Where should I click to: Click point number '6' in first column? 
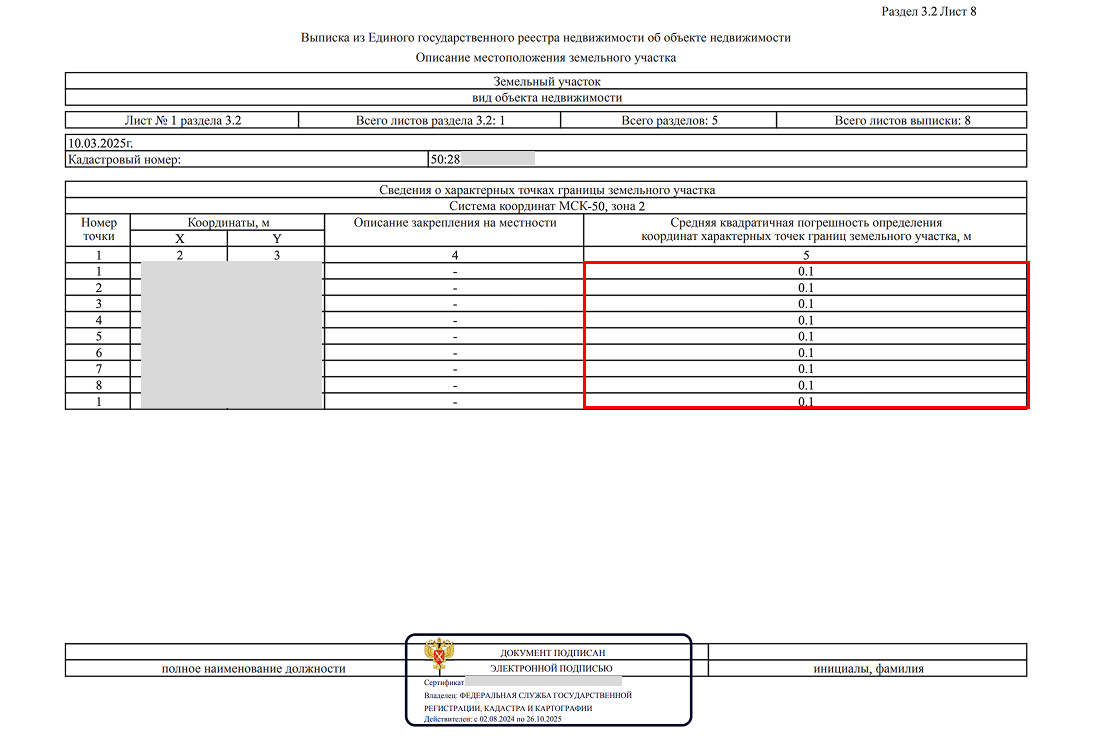[x=98, y=353]
